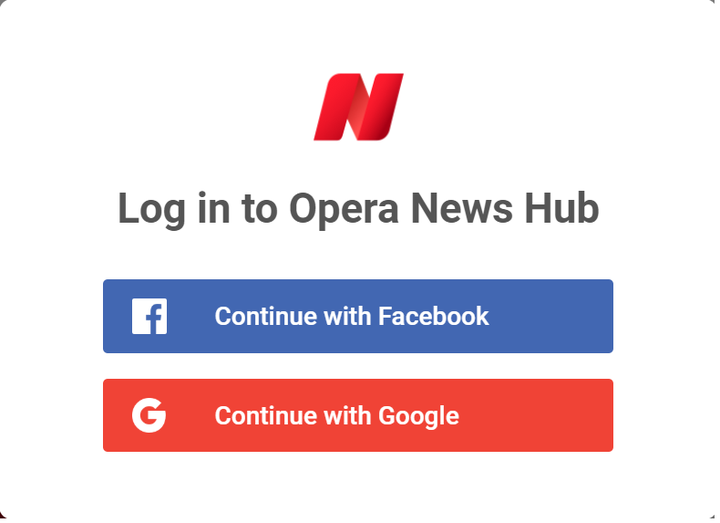Continue with Google login
This screenshot has height=523, width=720.
(358, 415)
